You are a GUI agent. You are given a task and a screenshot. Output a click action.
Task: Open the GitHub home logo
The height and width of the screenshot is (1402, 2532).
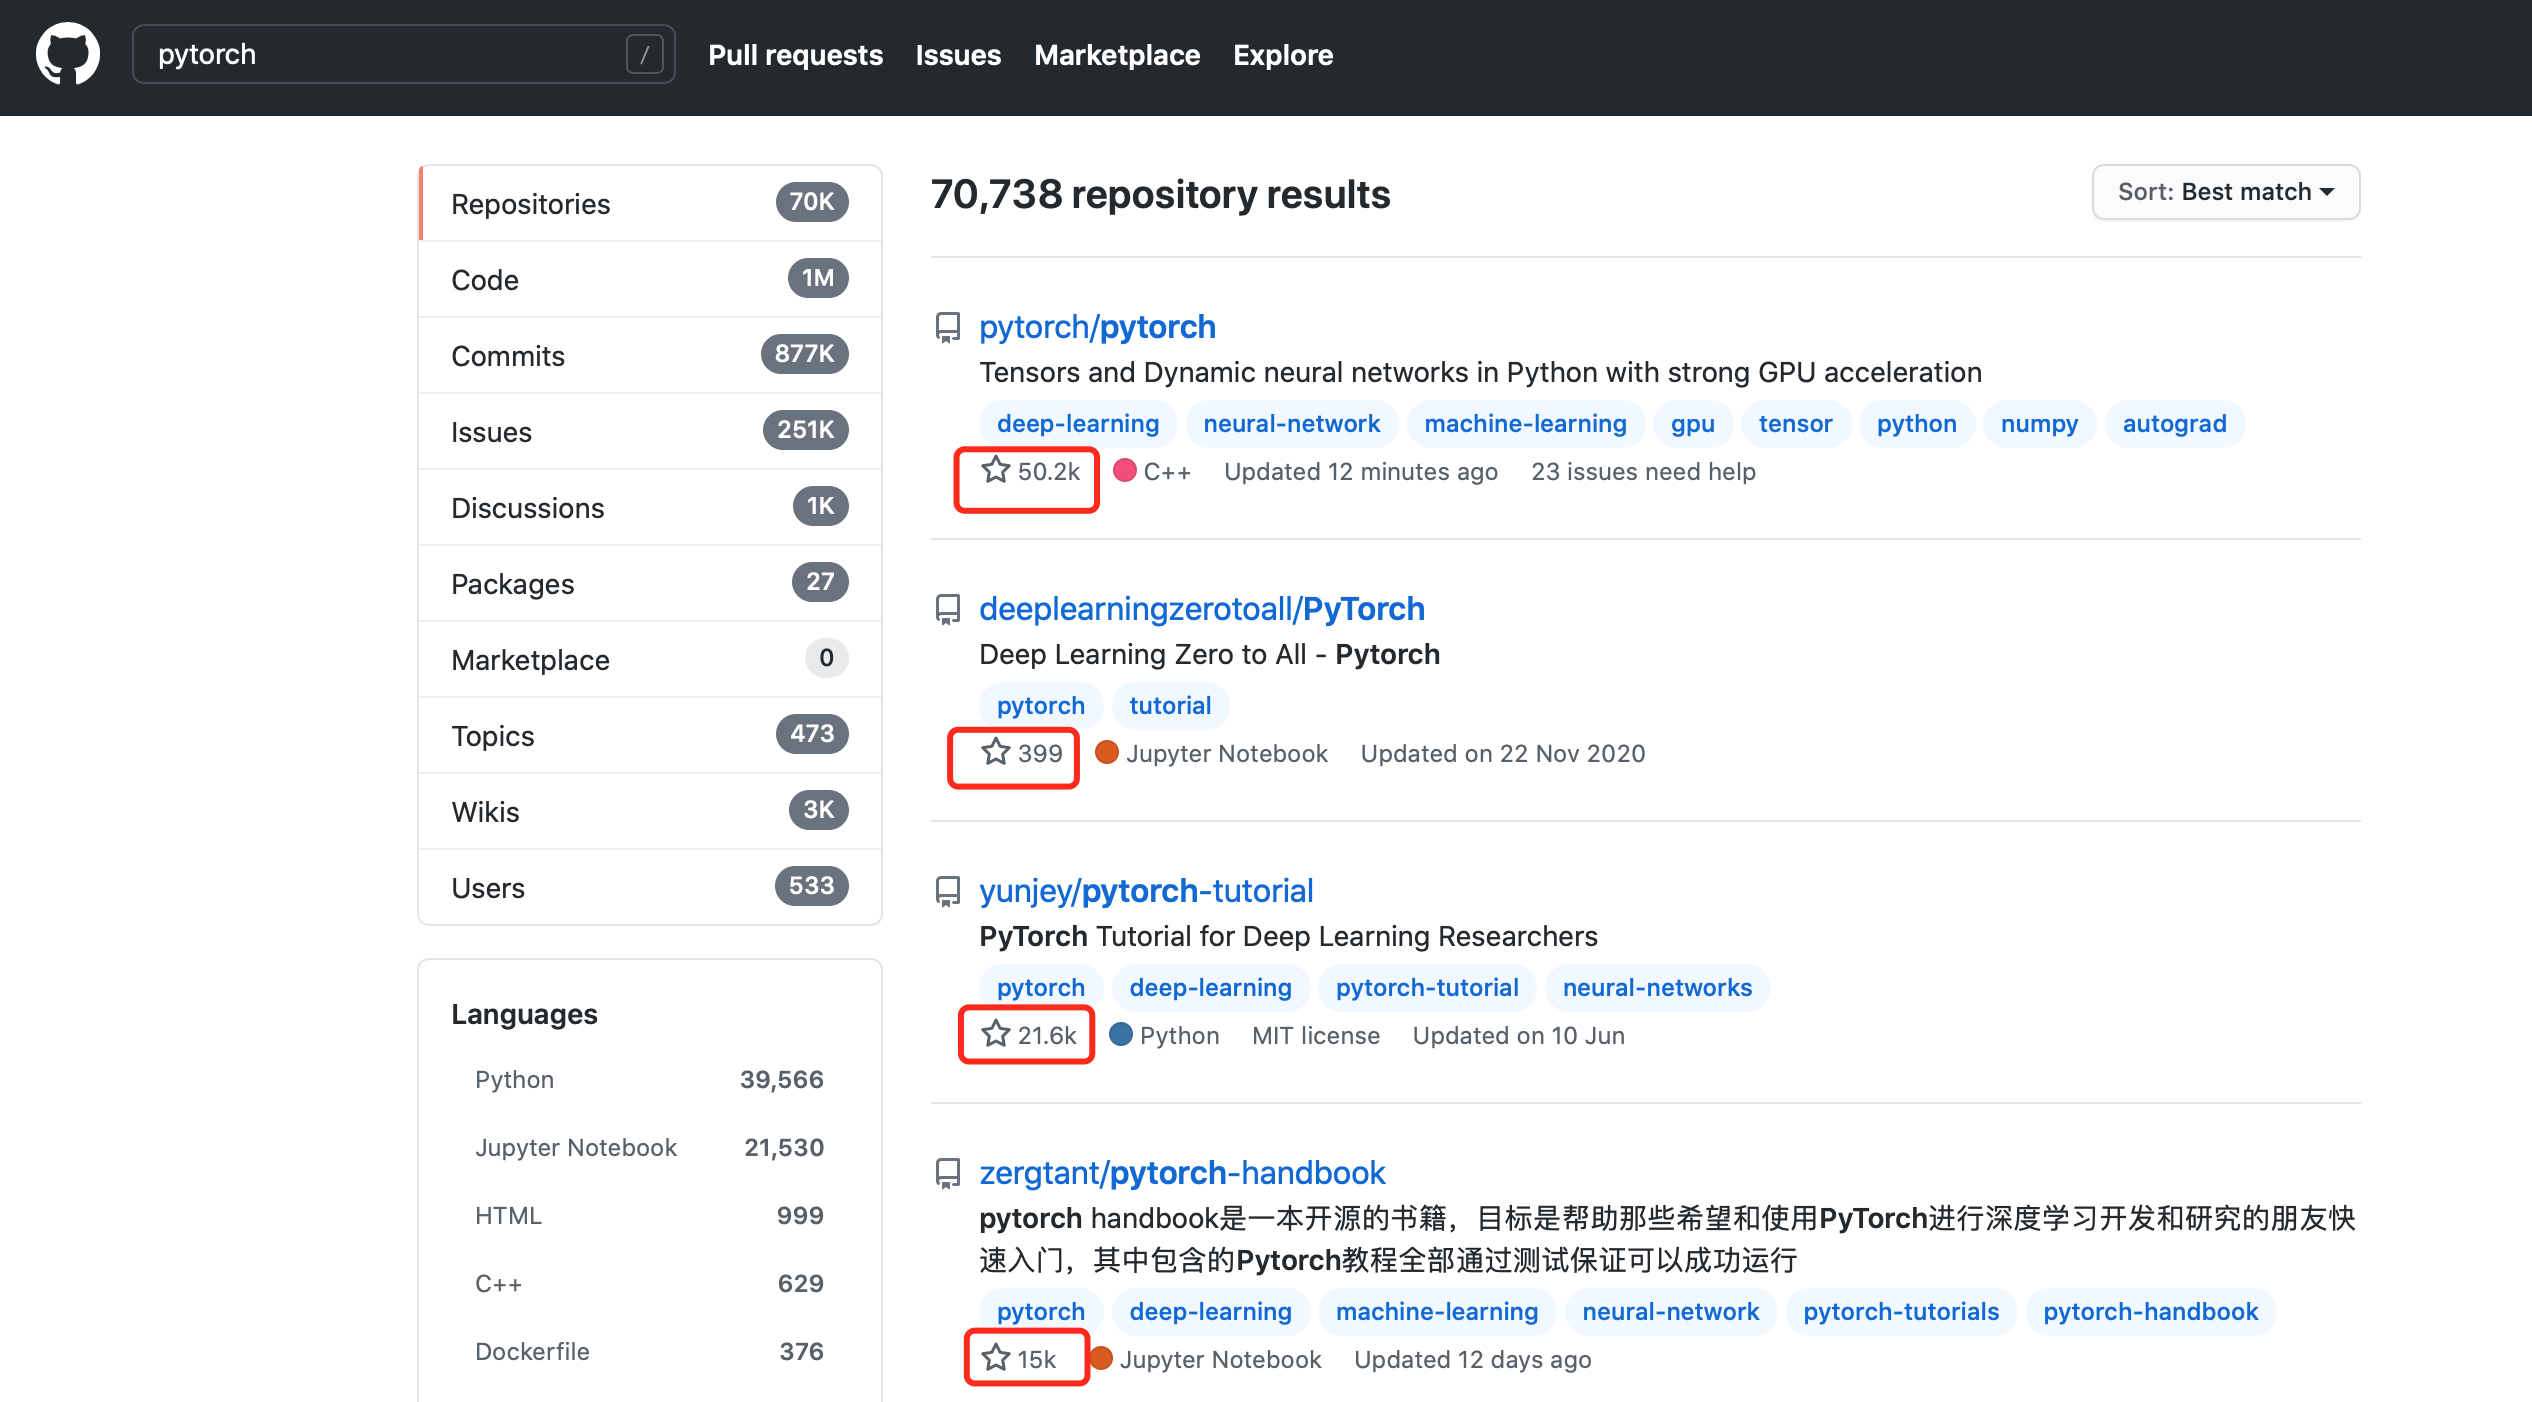click(x=68, y=54)
